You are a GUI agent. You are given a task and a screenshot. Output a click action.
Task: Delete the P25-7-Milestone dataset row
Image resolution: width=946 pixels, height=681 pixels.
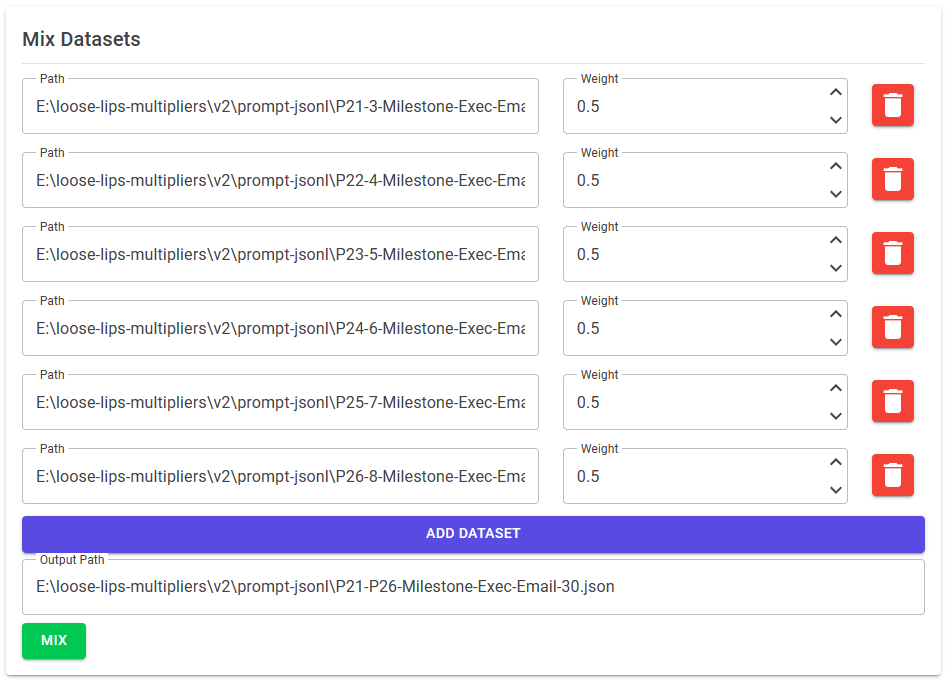click(892, 401)
